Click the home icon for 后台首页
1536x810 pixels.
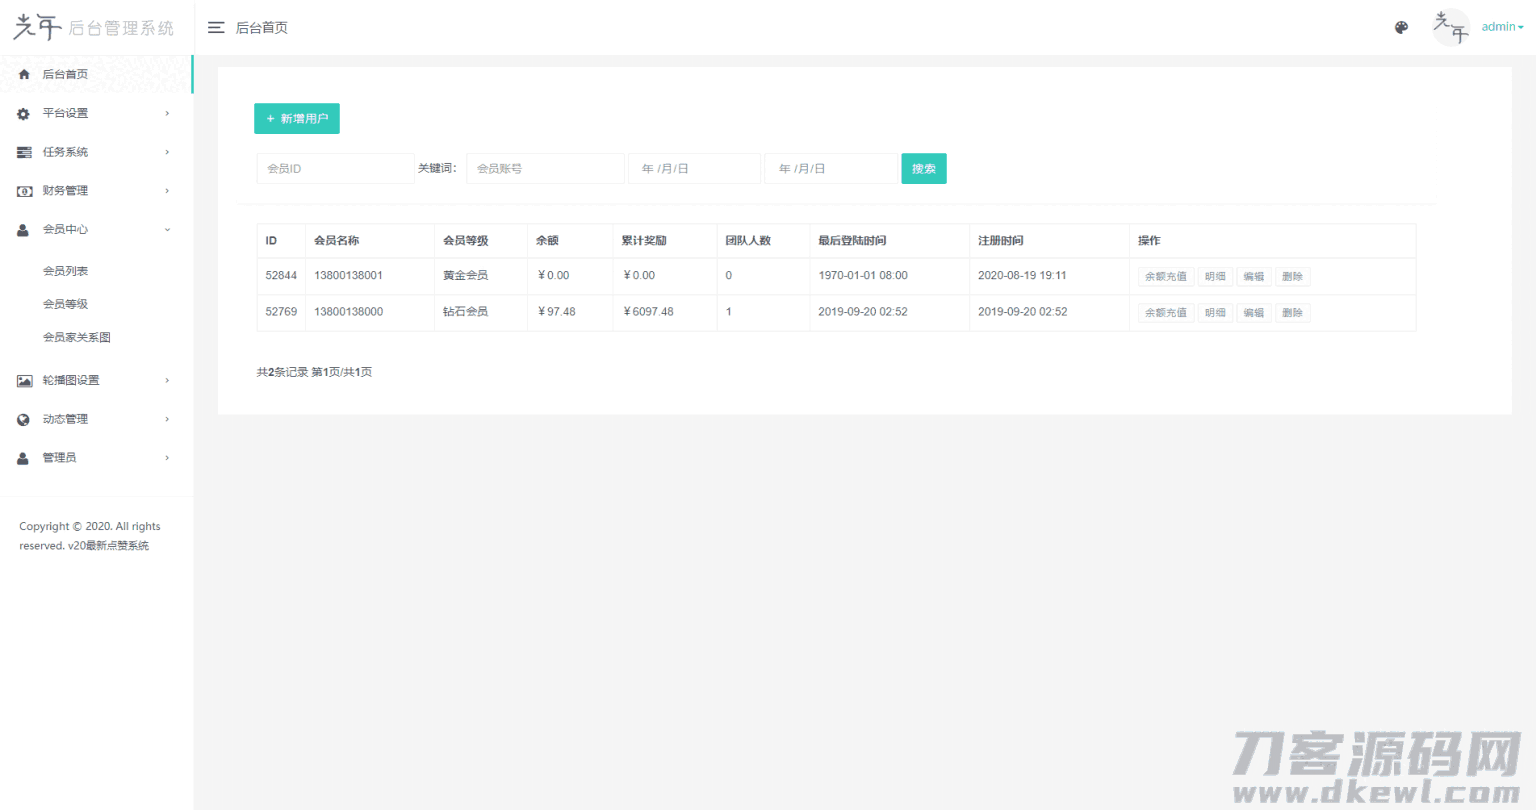24,74
